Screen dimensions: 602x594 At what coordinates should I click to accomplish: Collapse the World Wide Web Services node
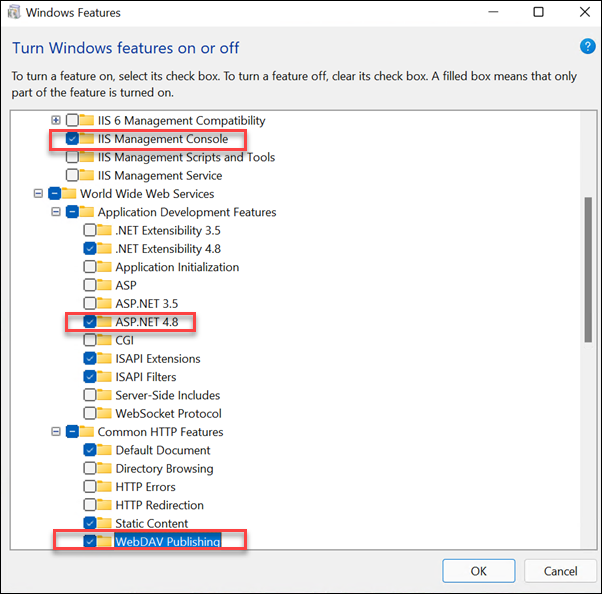pyautogui.click(x=38, y=194)
